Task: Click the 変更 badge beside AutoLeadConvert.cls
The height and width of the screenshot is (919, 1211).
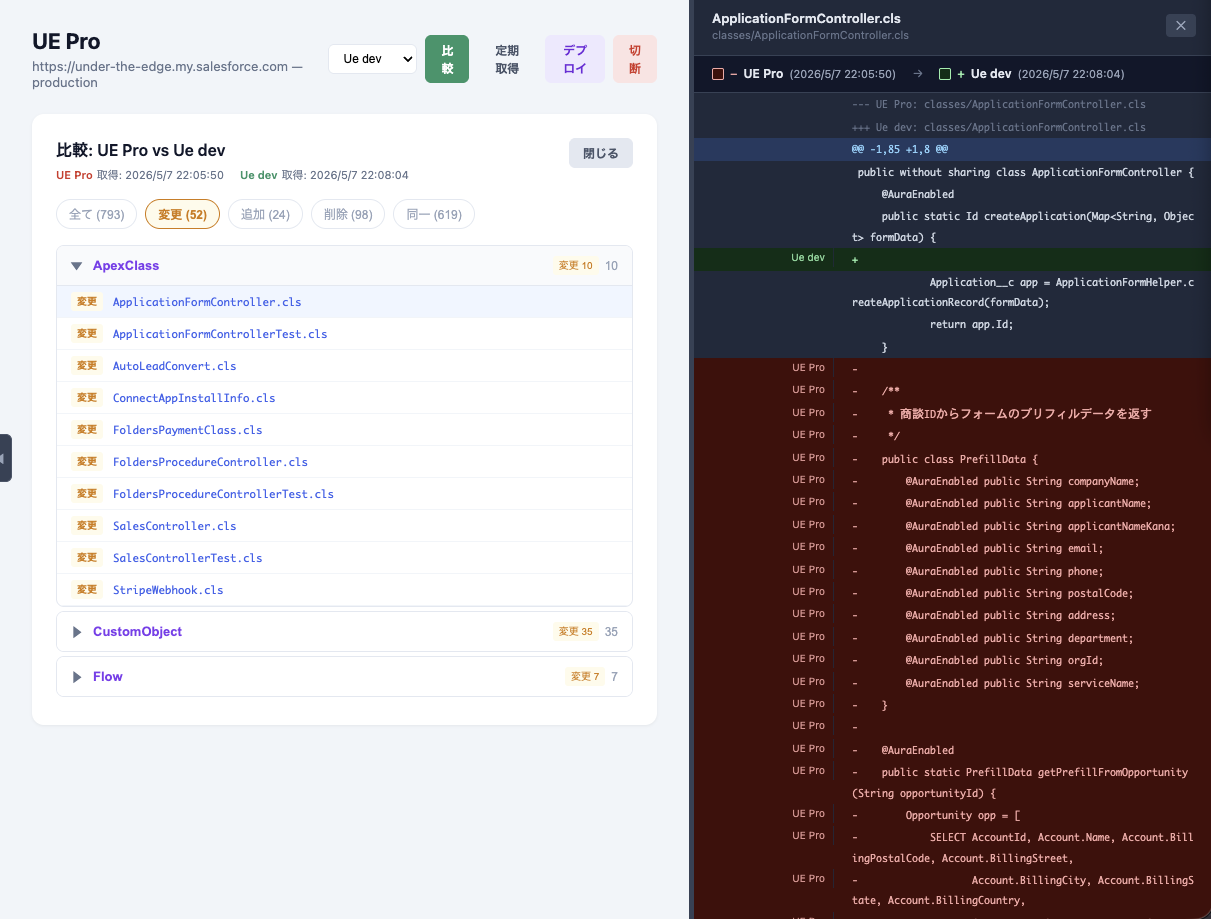Action: [87, 366]
